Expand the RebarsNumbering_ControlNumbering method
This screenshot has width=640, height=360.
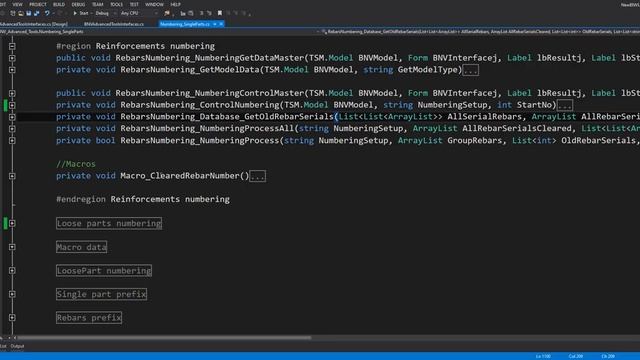pyautogui.click(x=12, y=105)
